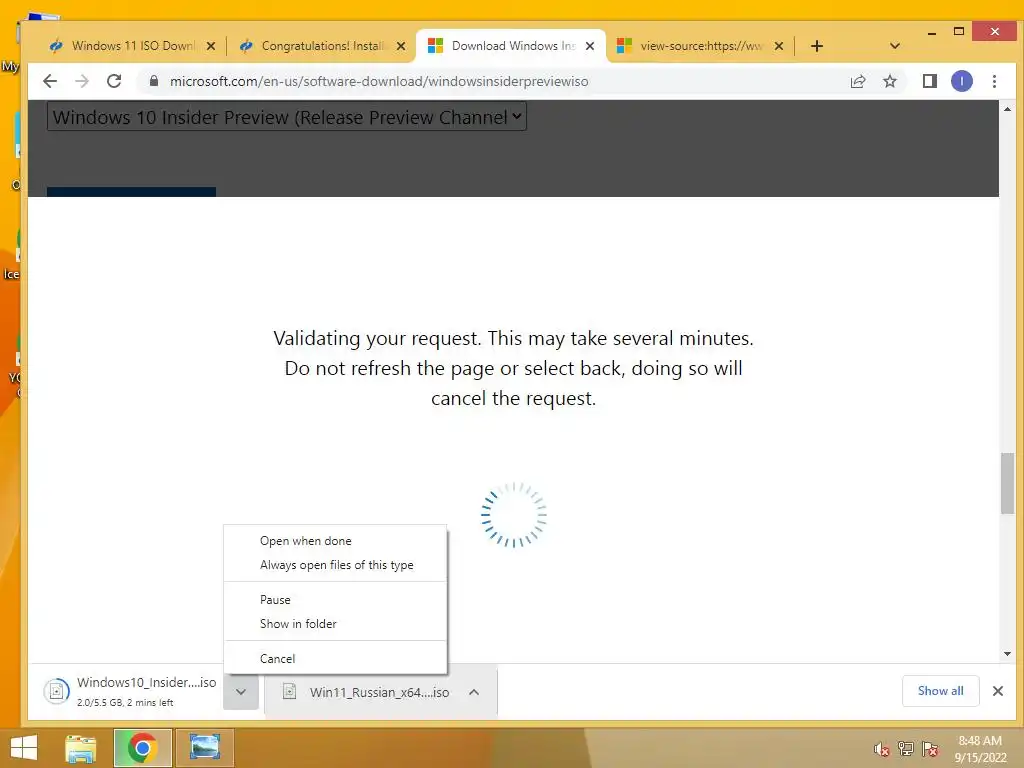Image resolution: width=1024 pixels, height=768 pixels.
Task: Click the padlock site info icon
Action: coord(153,81)
